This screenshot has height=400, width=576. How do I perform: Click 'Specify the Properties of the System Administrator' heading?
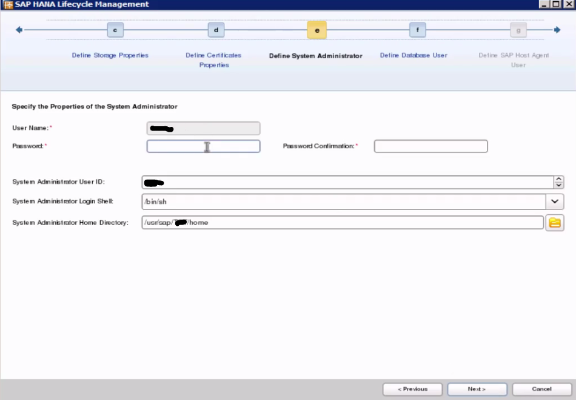point(94,107)
